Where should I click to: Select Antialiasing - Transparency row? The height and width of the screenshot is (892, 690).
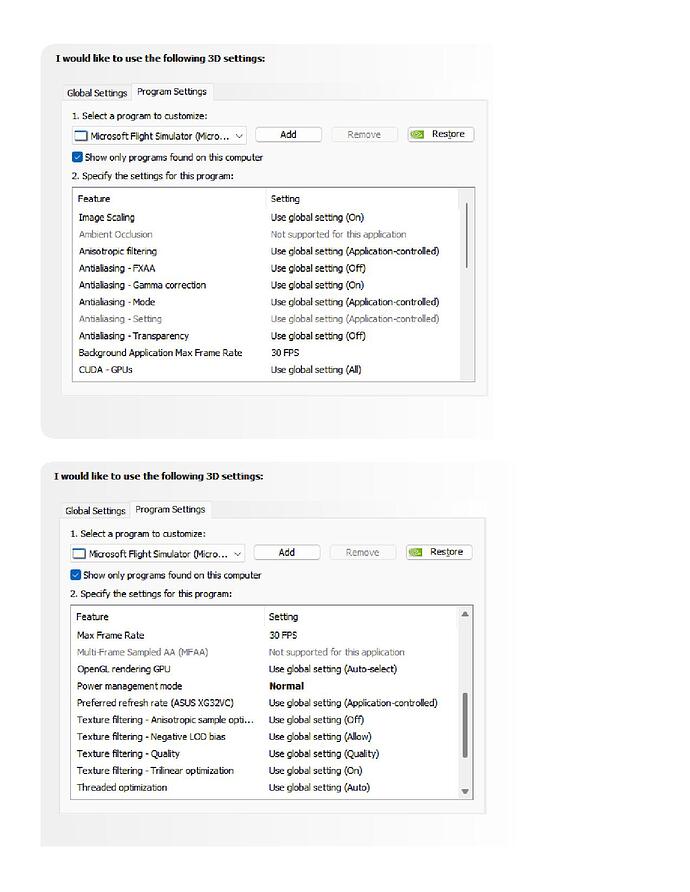click(x=265, y=336)
